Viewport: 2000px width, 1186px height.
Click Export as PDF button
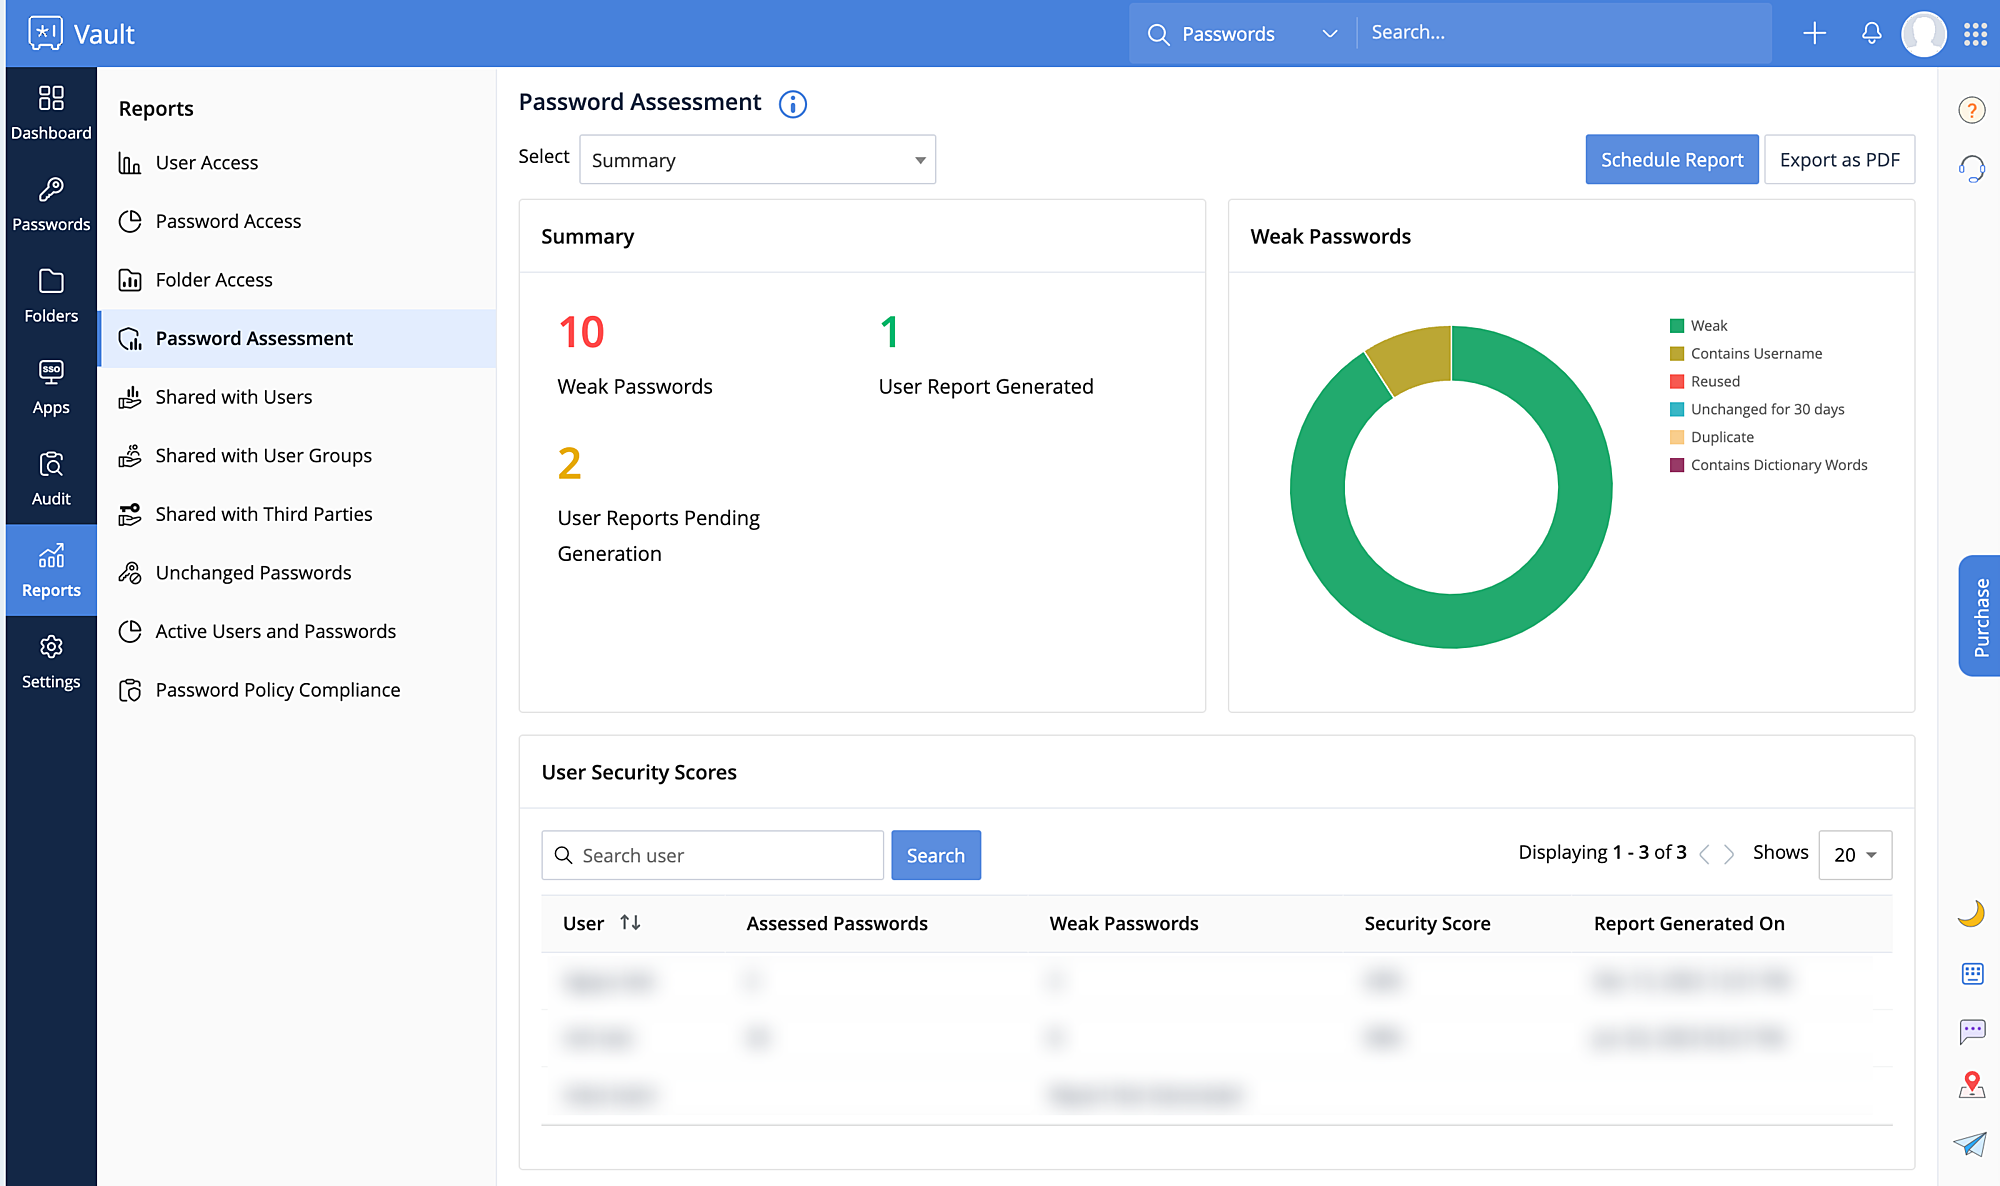(x=1839, y=160)
